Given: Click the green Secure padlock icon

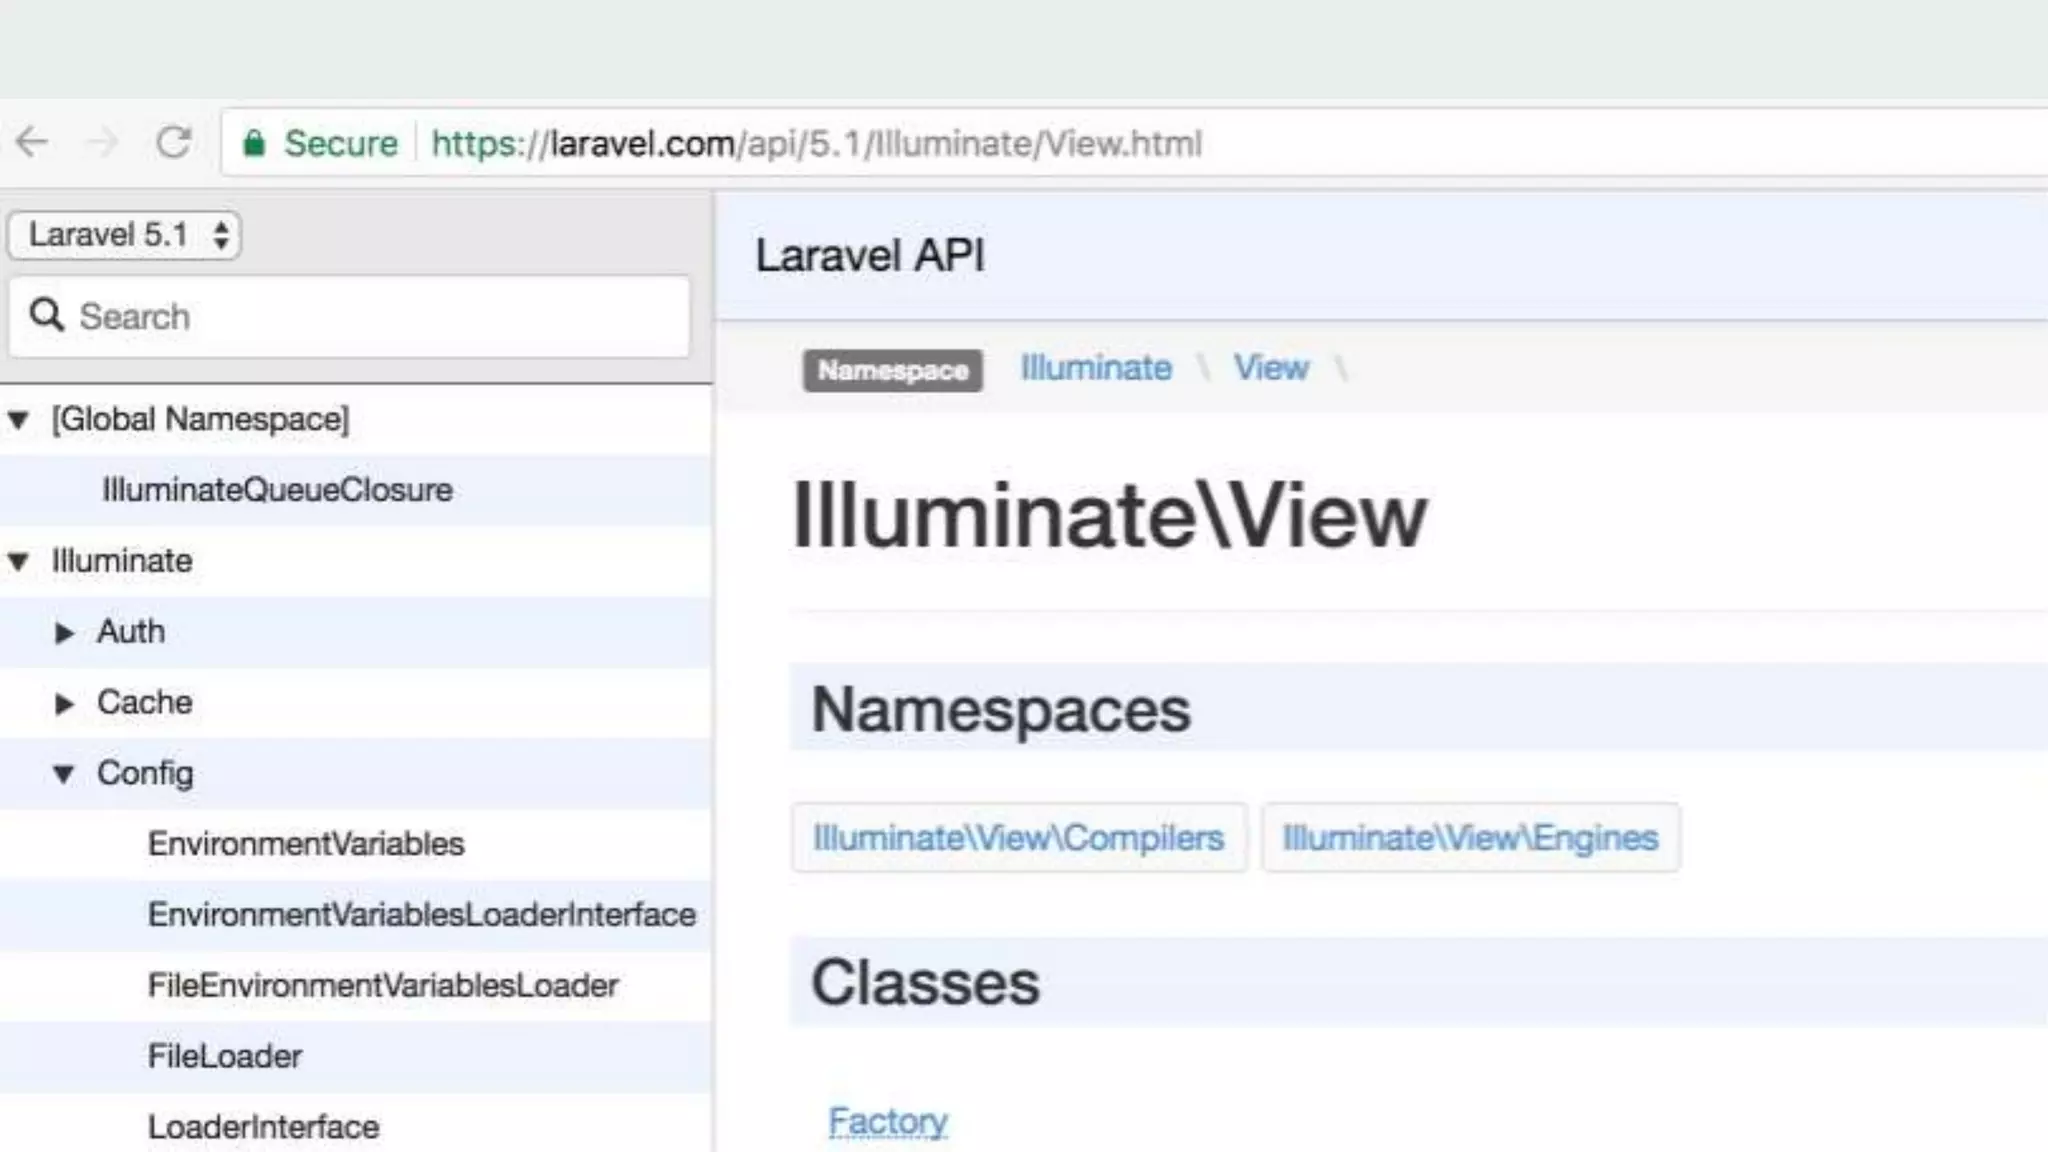Looking at the screenshot, I should coord(254,144).
